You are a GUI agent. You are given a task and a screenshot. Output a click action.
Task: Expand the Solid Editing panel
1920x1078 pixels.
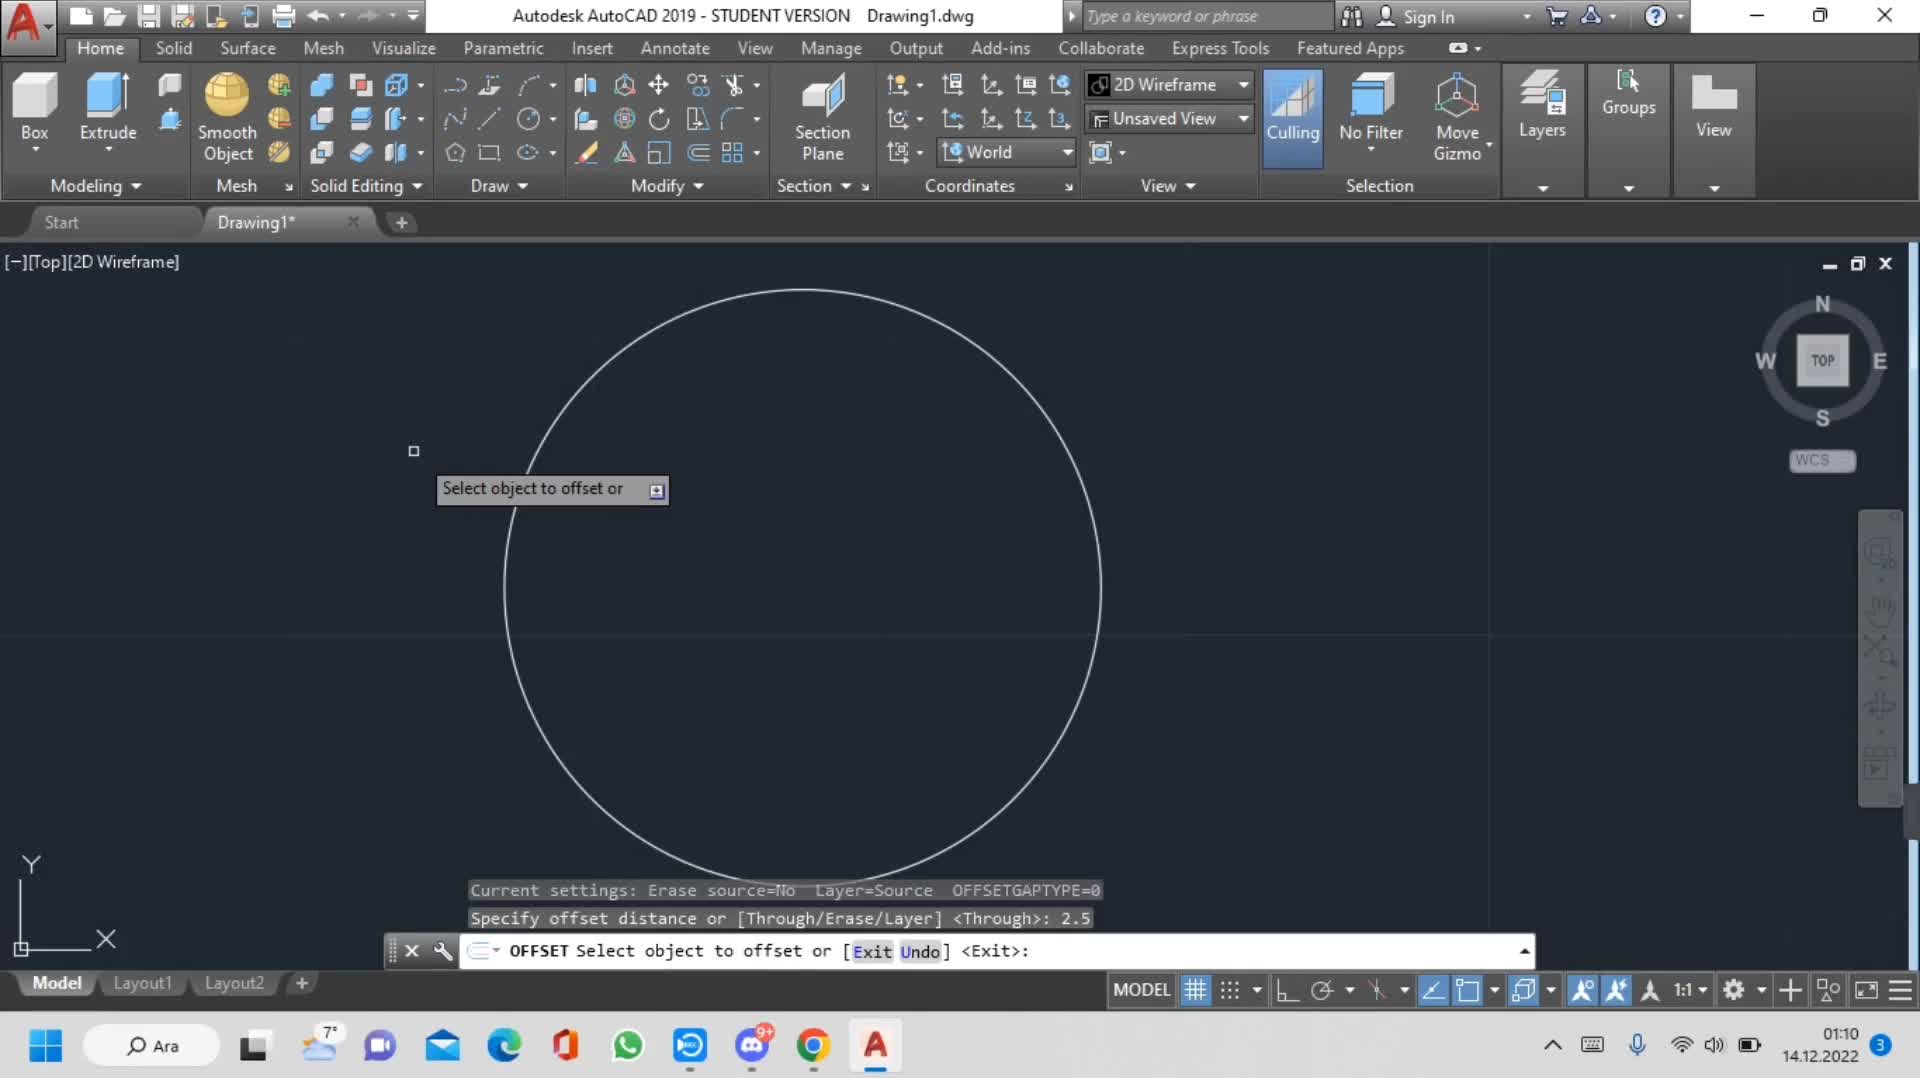[x=366, y=186]
